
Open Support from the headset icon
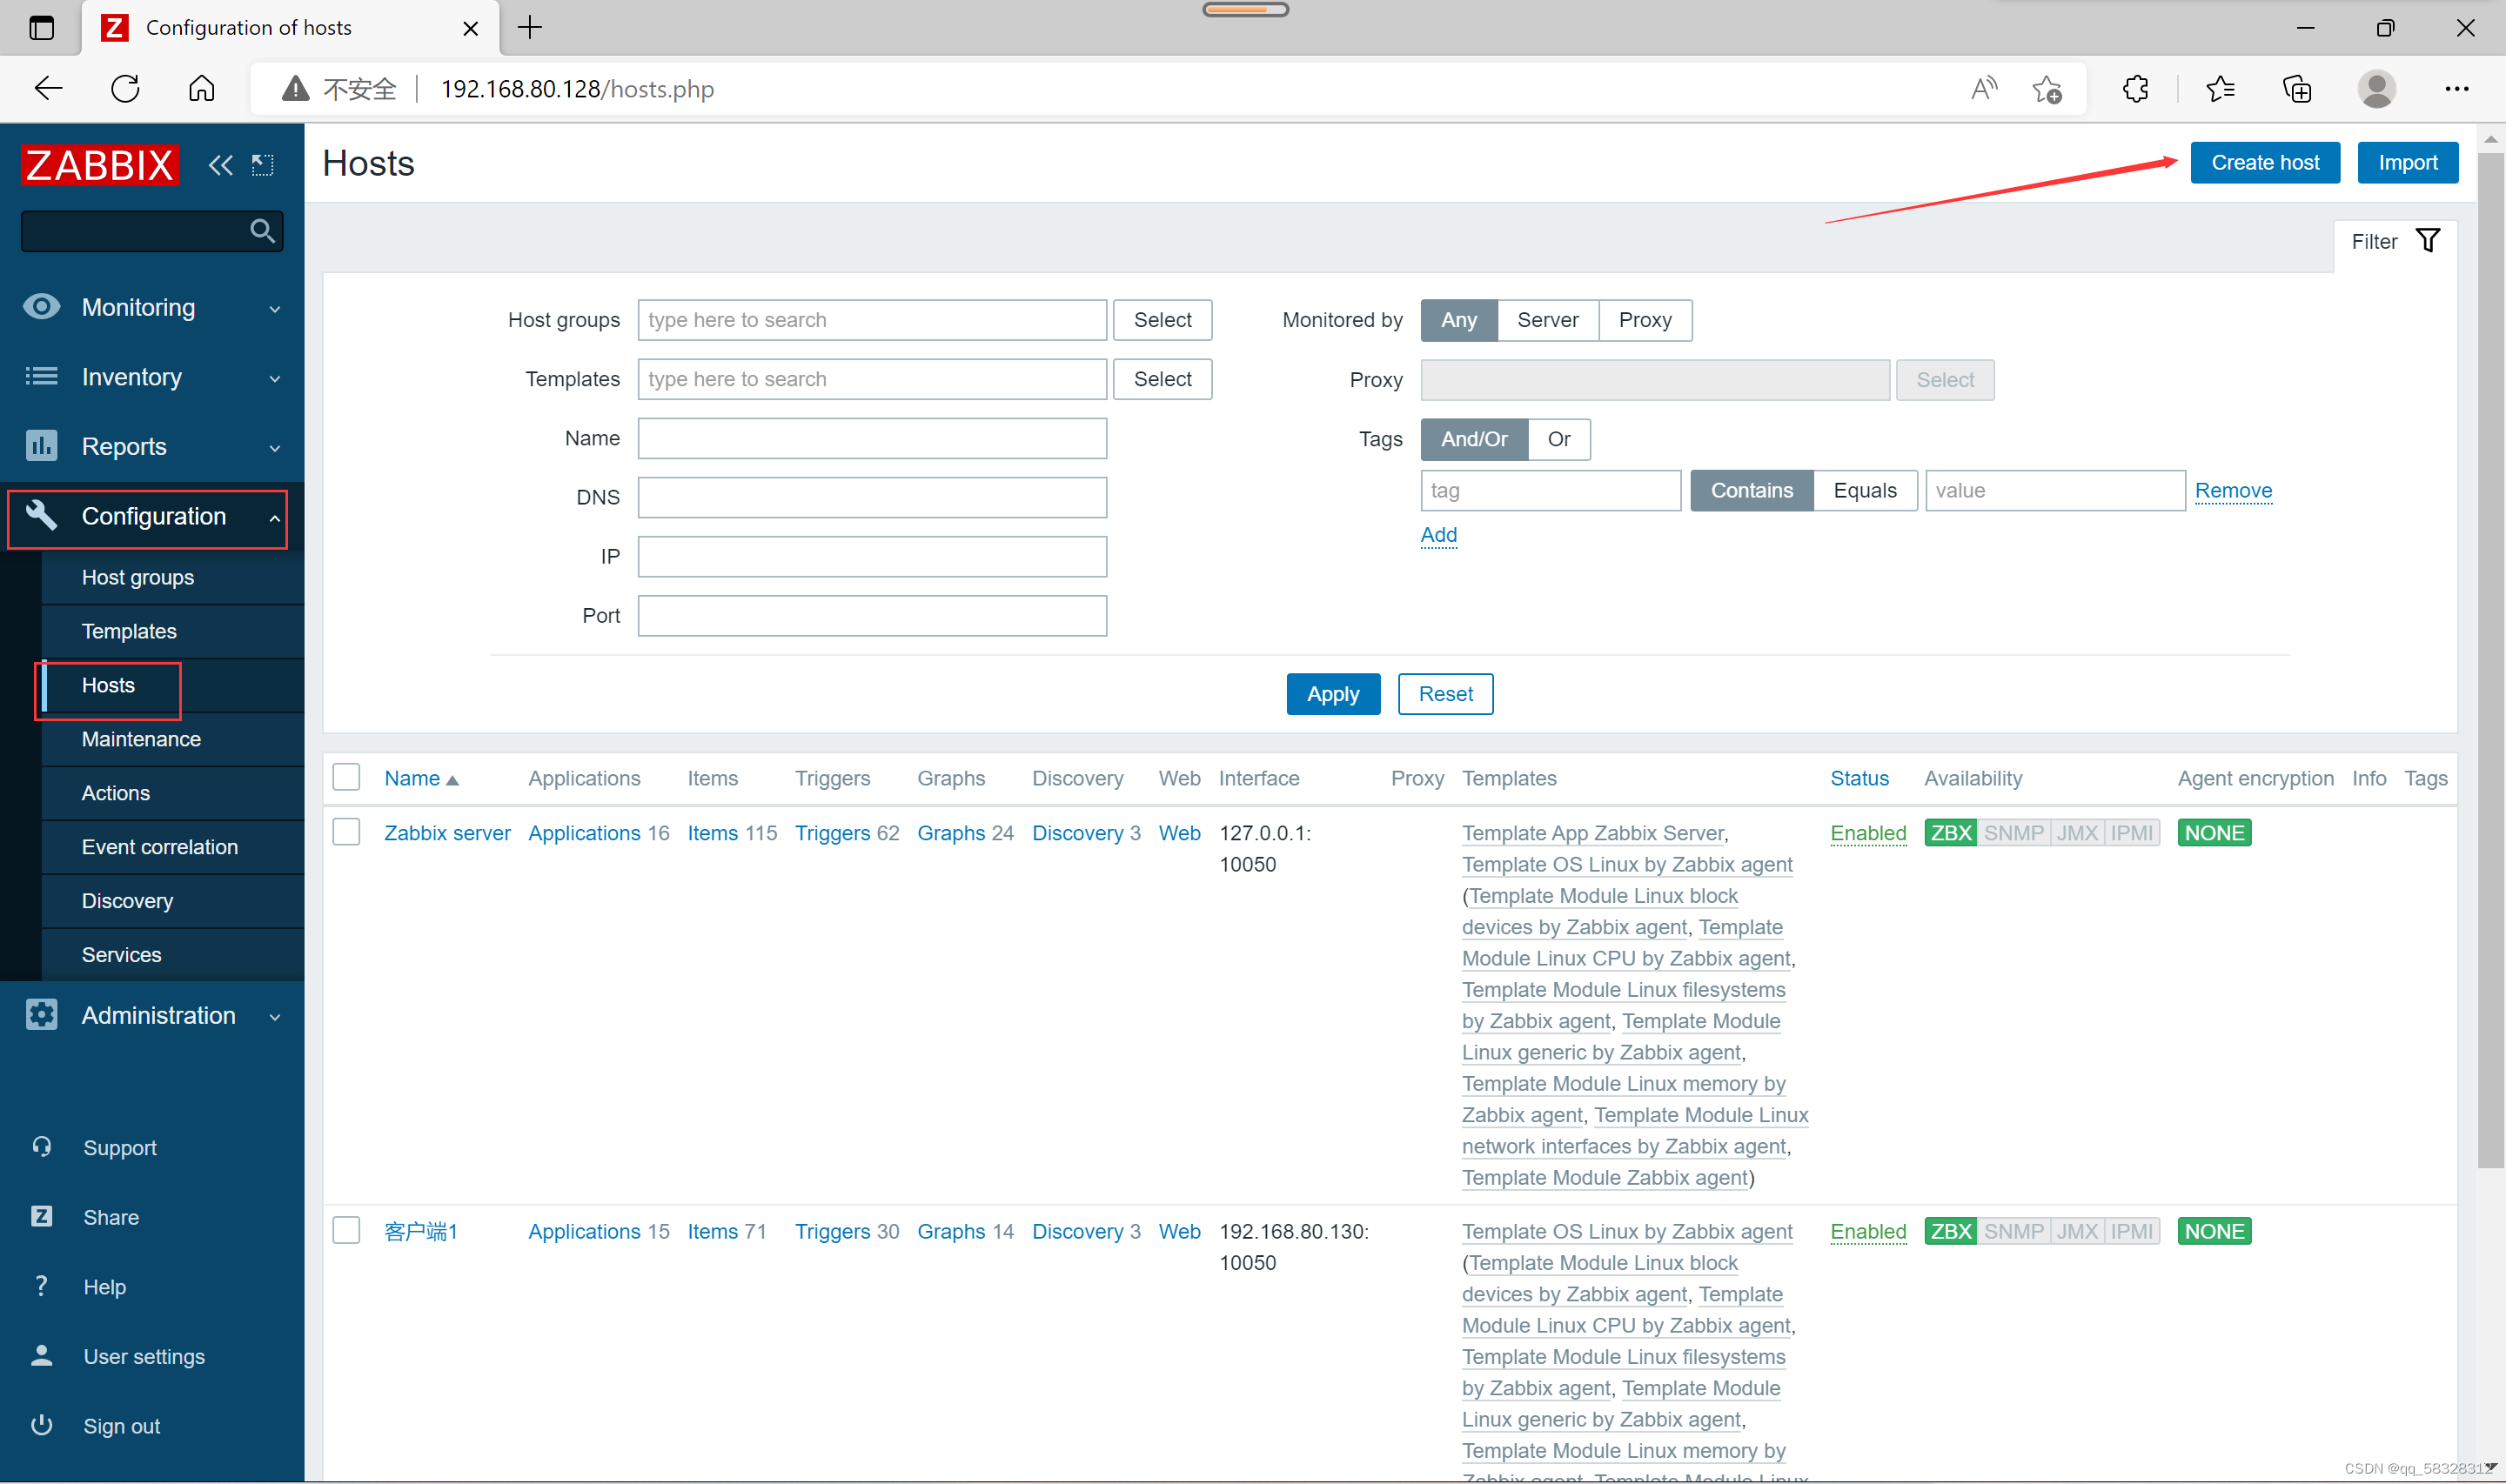[x=42, y=1147]
